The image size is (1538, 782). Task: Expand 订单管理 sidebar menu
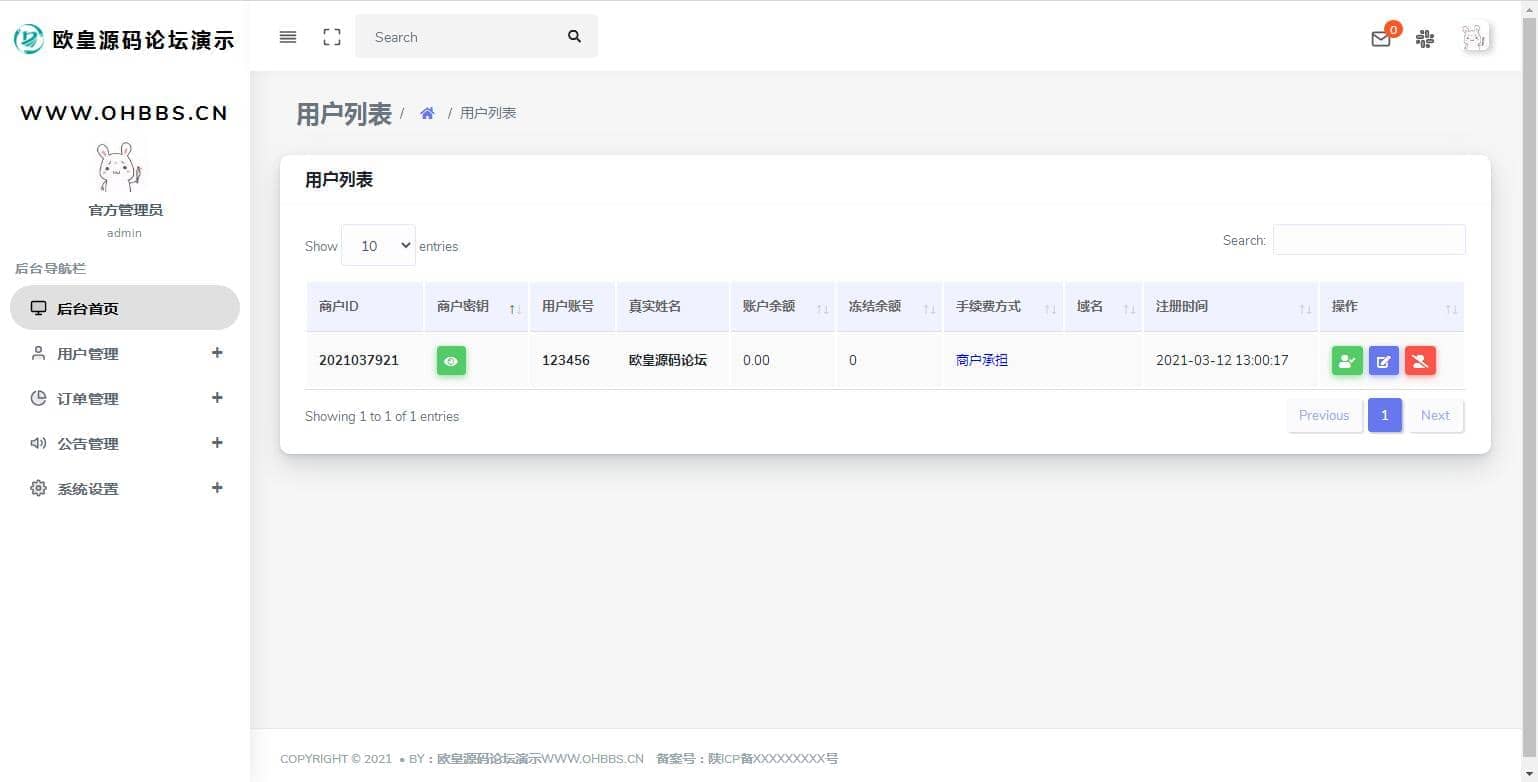point(125,398)
